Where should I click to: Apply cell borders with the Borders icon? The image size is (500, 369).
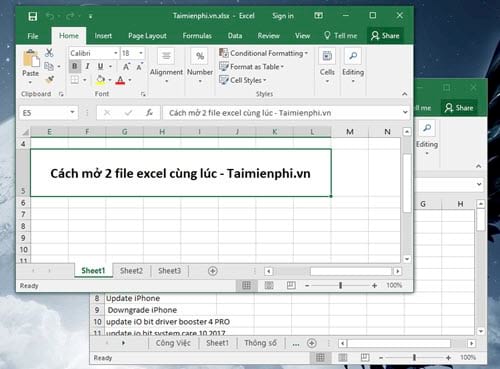[75, 80]
